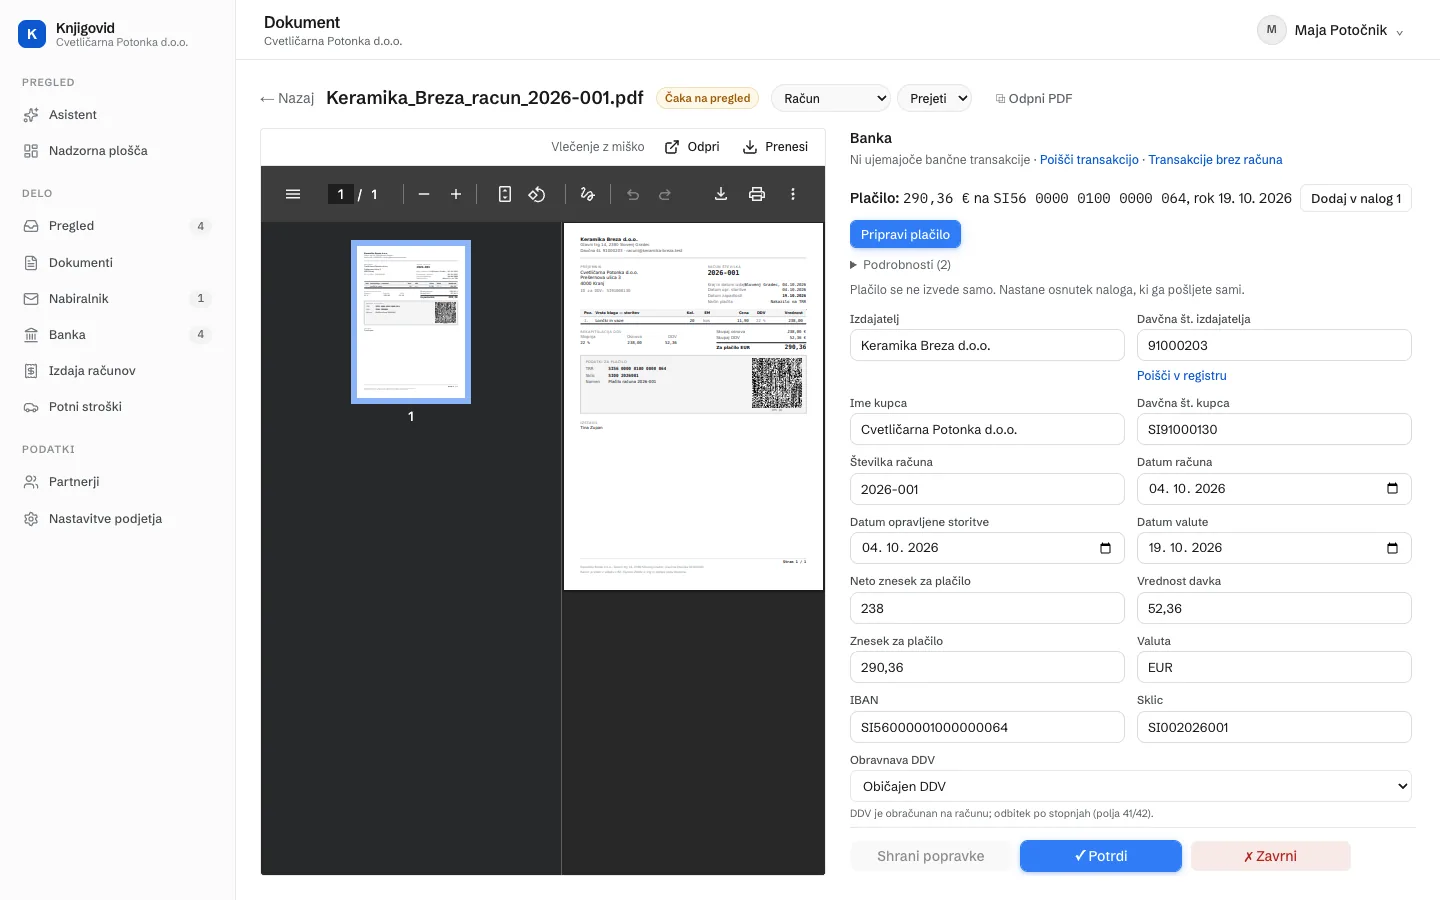Image resolution: width=1440 pixels, height=900 pixels.
Task: Confirm the document with Potrdi
Action: point(1101,856)
